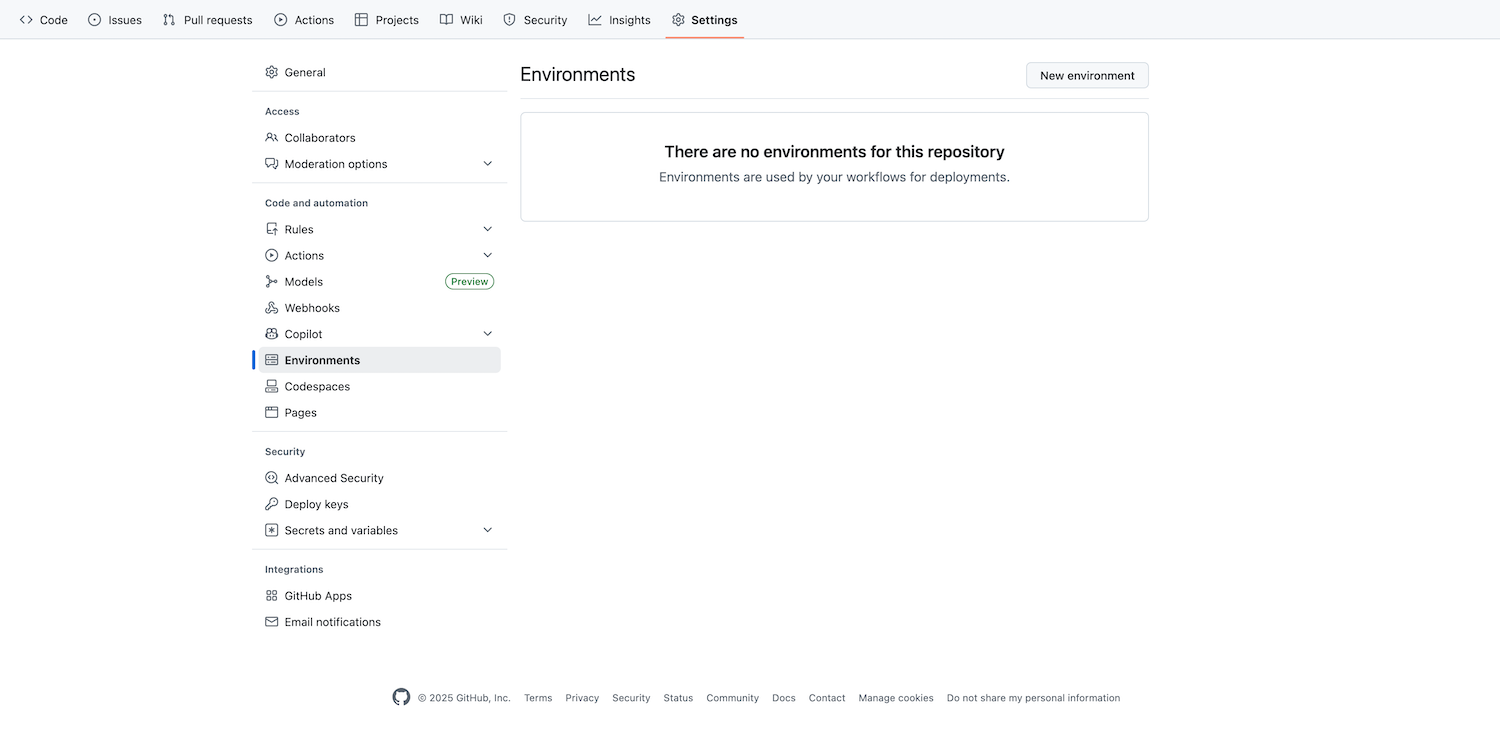This screenshot has width=1500, height=741.
Task: Open the Manage cookies footer link
Action: (895, 698)
